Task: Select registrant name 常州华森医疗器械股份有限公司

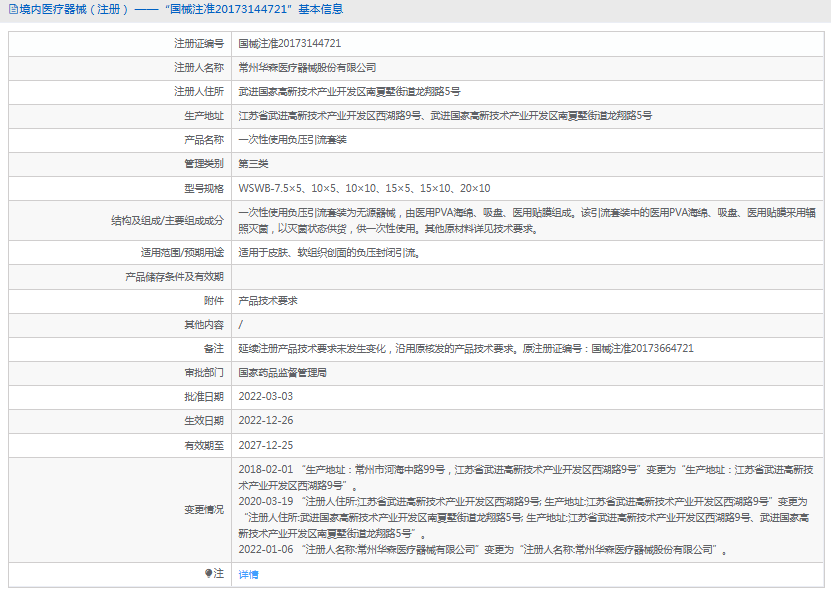Action: (x=307, y=68)
